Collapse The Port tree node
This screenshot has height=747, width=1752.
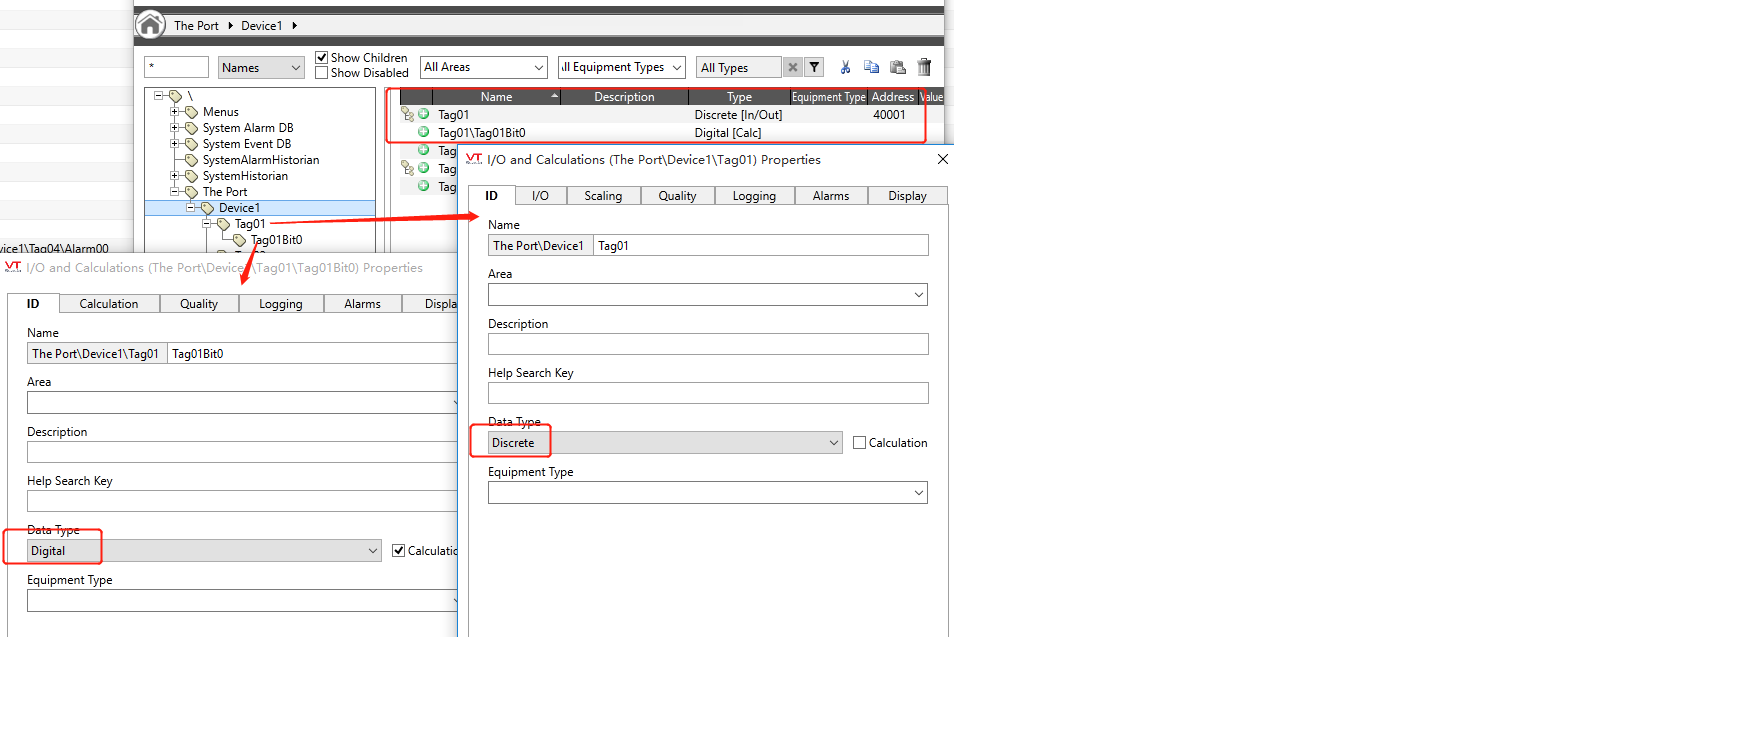tap(175, 192)
